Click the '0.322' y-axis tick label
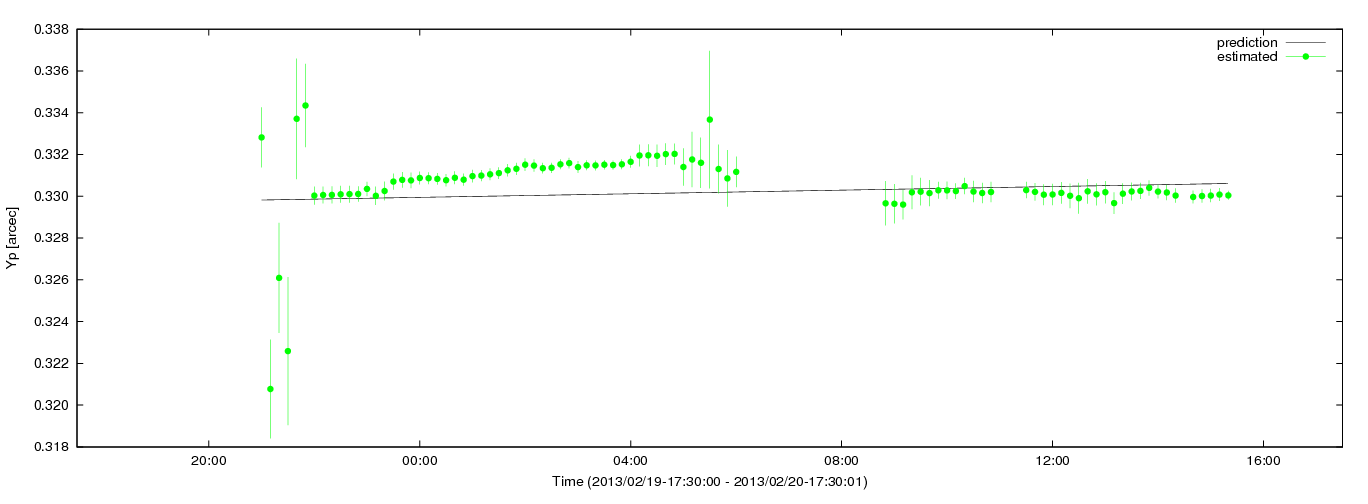This screenshot has height=504, width=1368. point(51,364)
